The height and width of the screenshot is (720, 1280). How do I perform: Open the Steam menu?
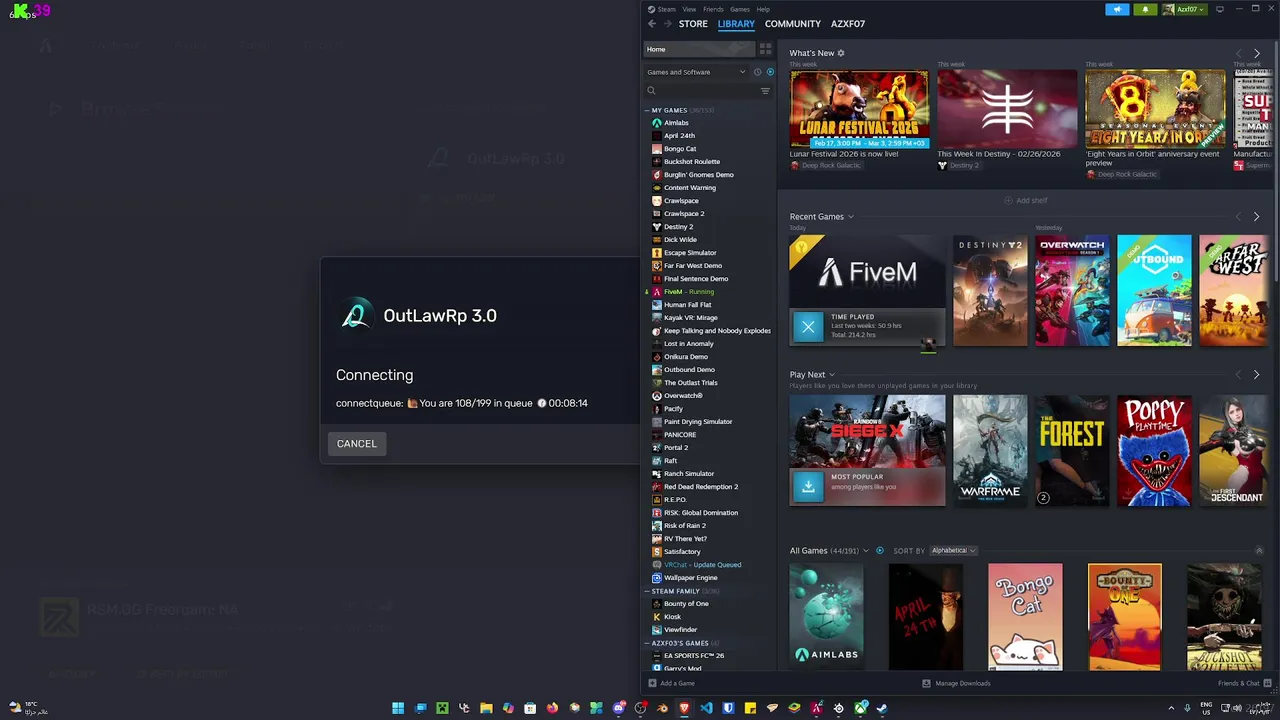coord(666,9)
